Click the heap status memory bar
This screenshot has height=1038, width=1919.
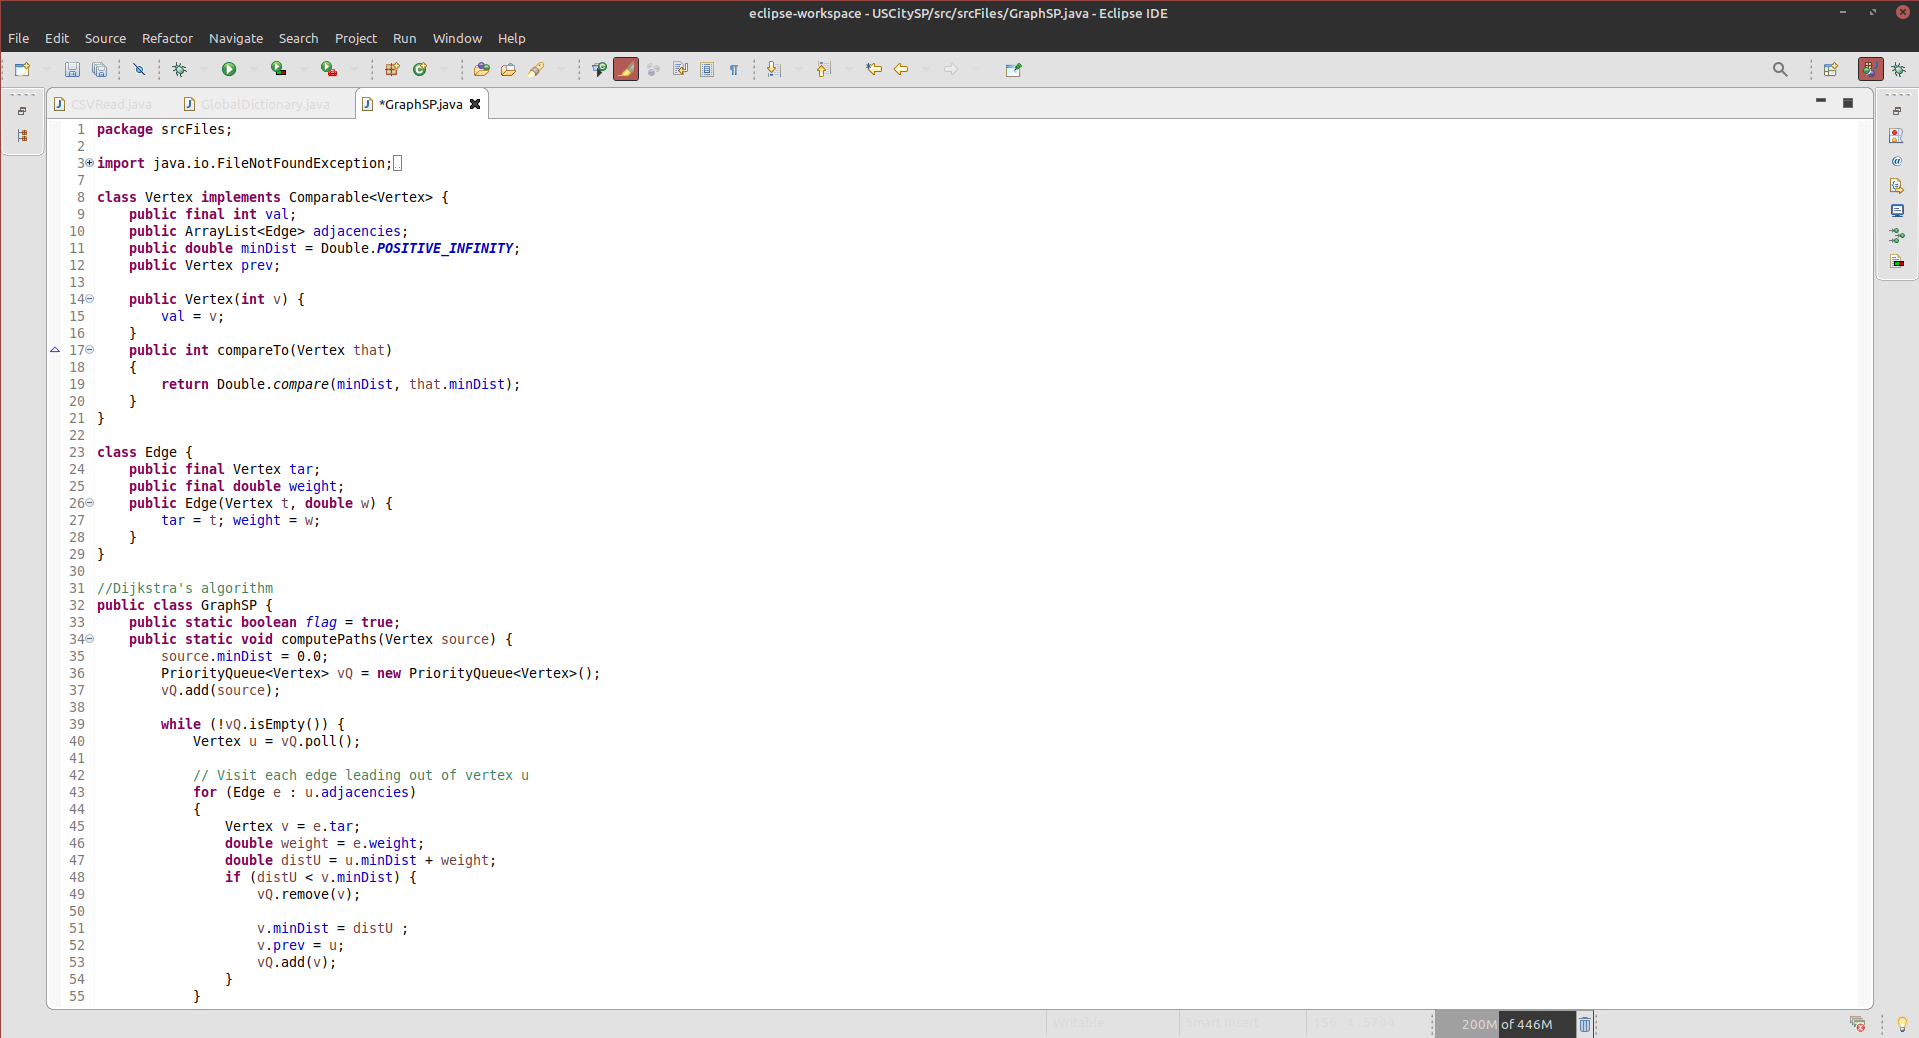click(x=1505, y=1024)
